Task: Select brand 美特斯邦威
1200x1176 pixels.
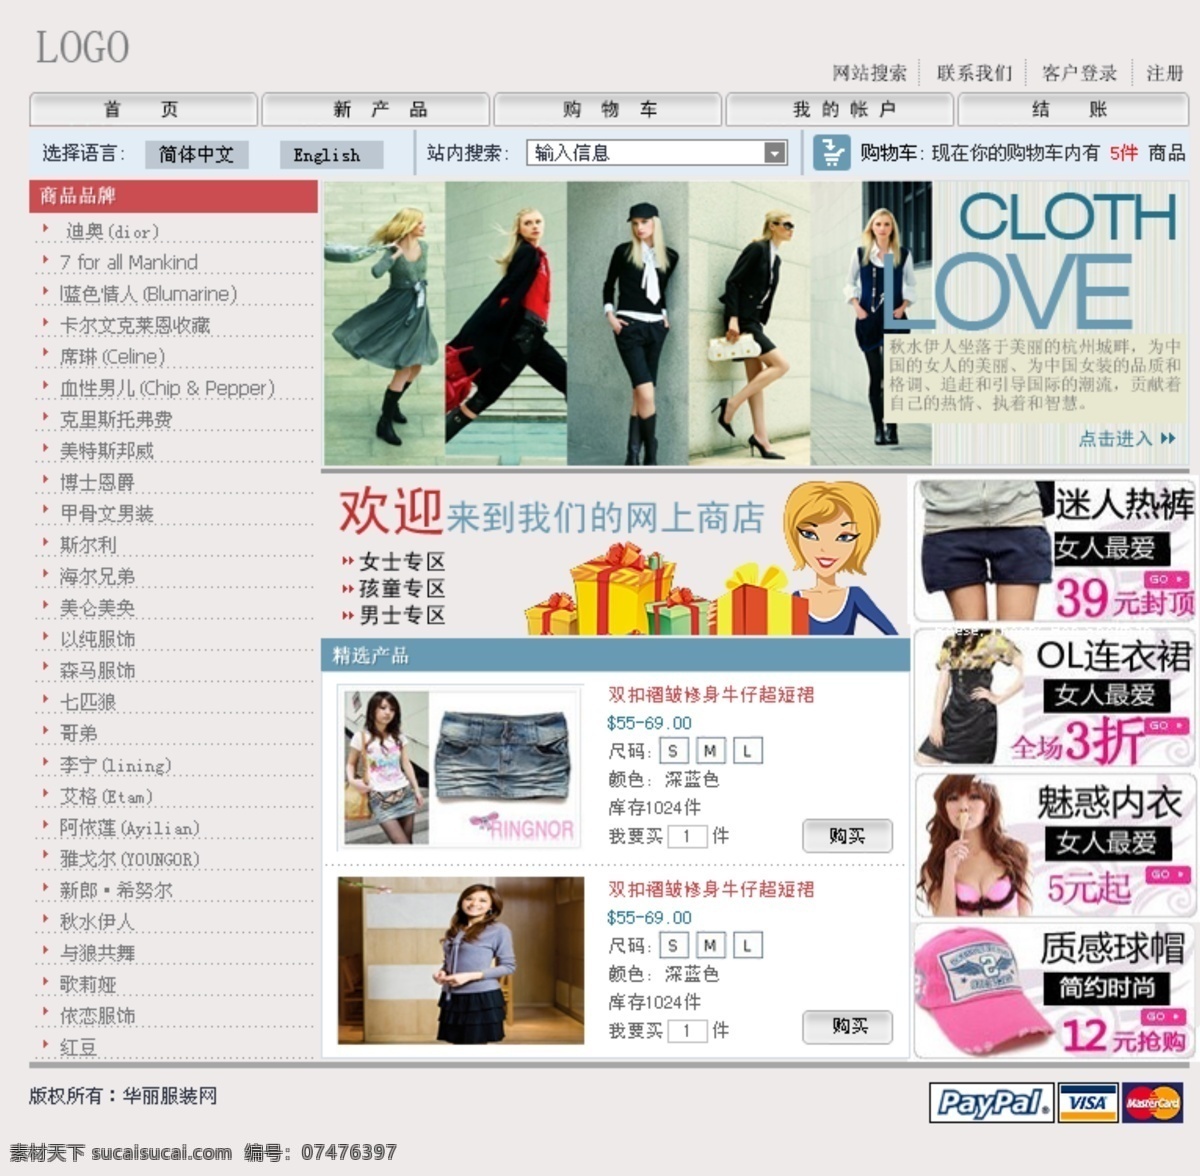Action: click(107, 451)
